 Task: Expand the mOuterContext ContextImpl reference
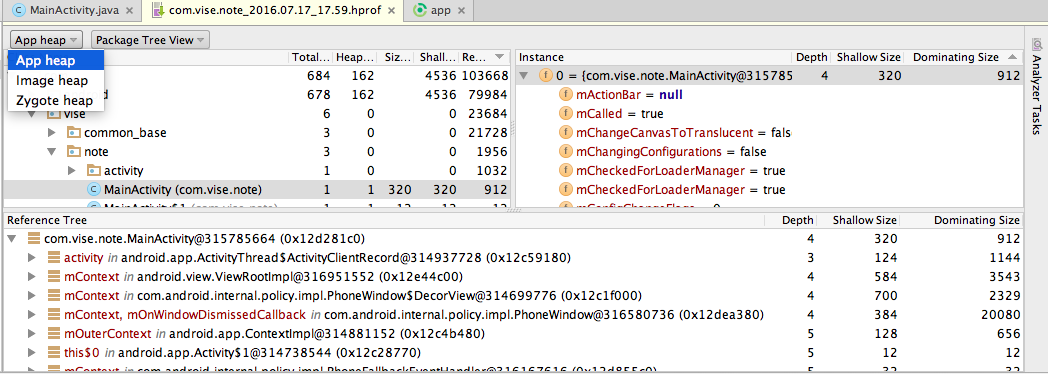pyautogui.click(x=31, y=333)
